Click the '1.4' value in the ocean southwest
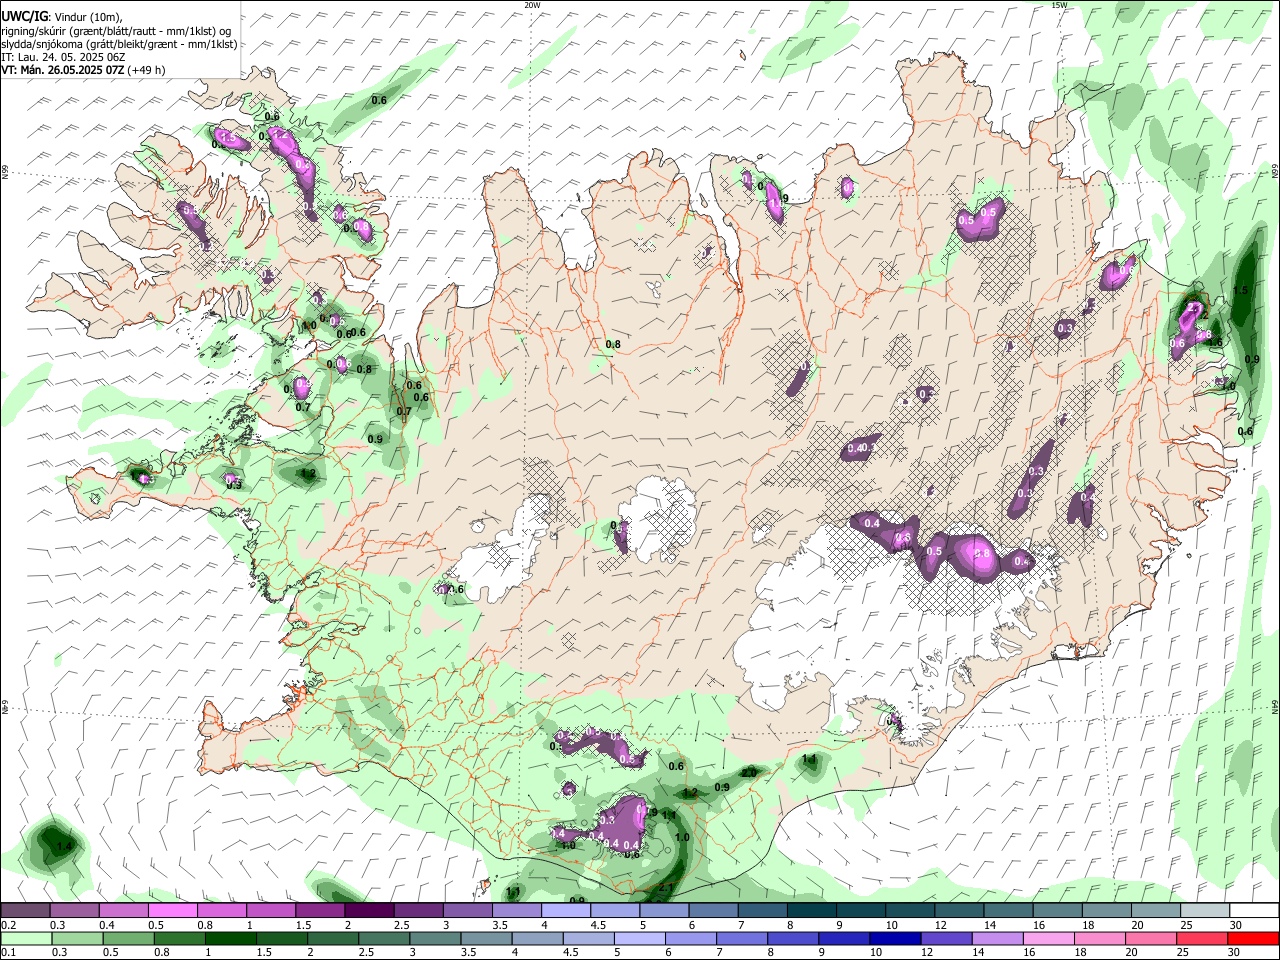1280x960 pixels. coord(65,847)
